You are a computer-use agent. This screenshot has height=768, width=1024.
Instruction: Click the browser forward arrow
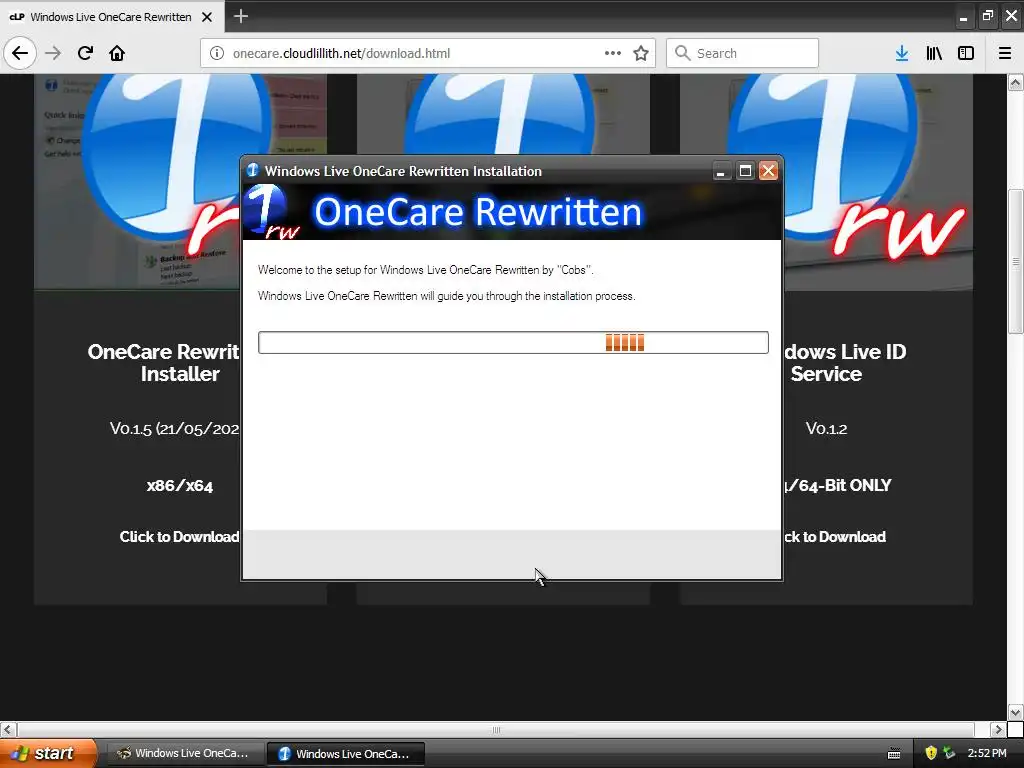[53, 53]
